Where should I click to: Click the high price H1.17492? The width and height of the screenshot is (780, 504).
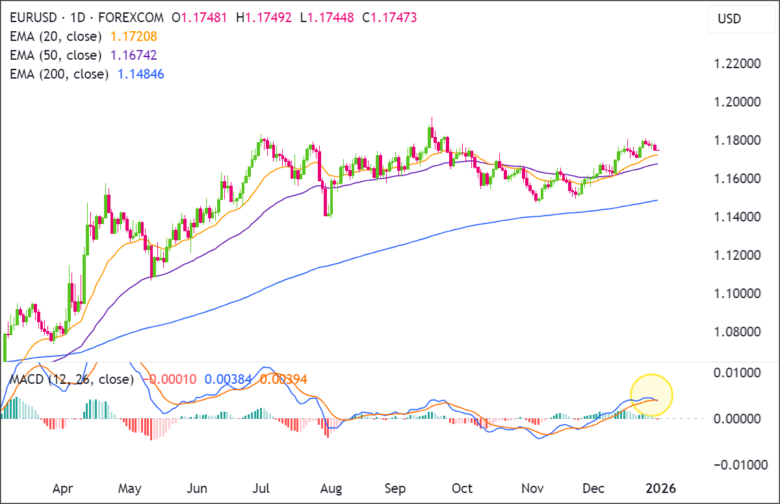(x=264, y=18)
